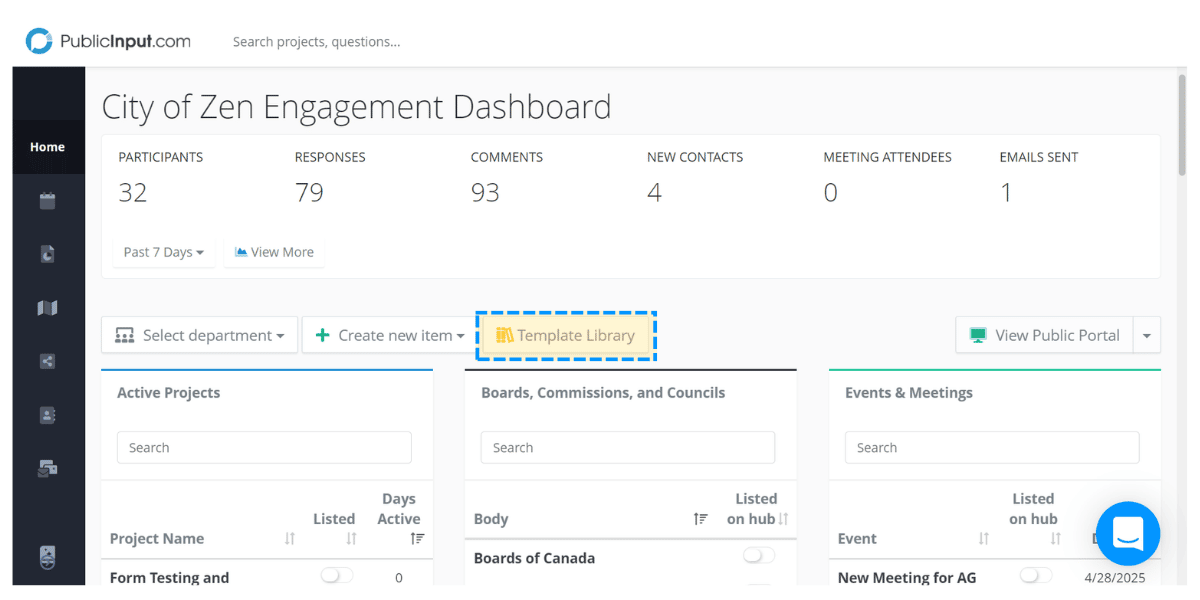Click the map icon in the sidebar
This screenshot has width=1200, height=600.
click(x=47, y=308)
